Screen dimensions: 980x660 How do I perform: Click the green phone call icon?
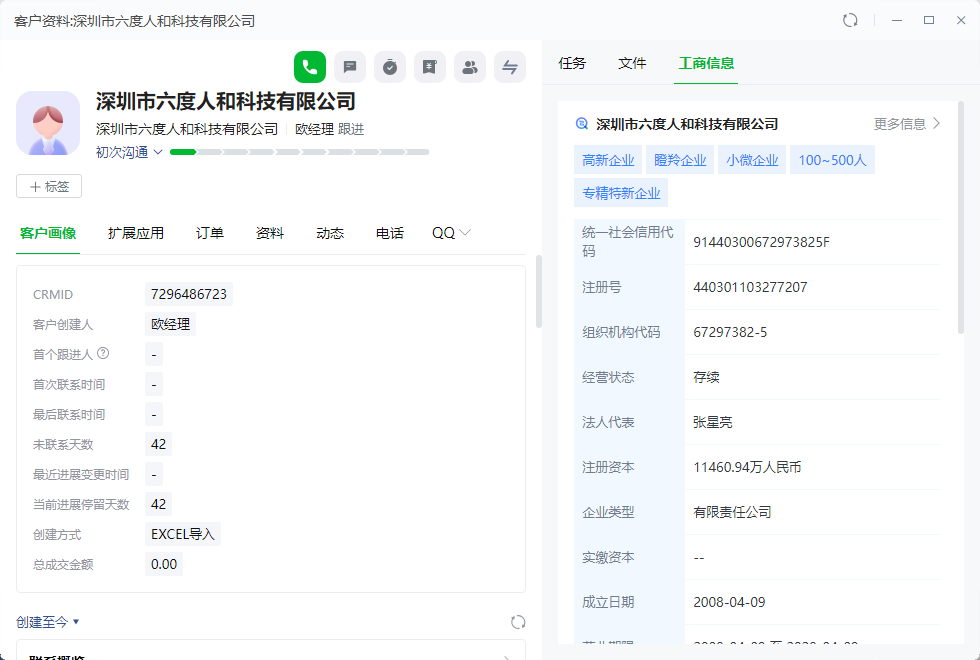pyautogui.click(x=310, y=67)
